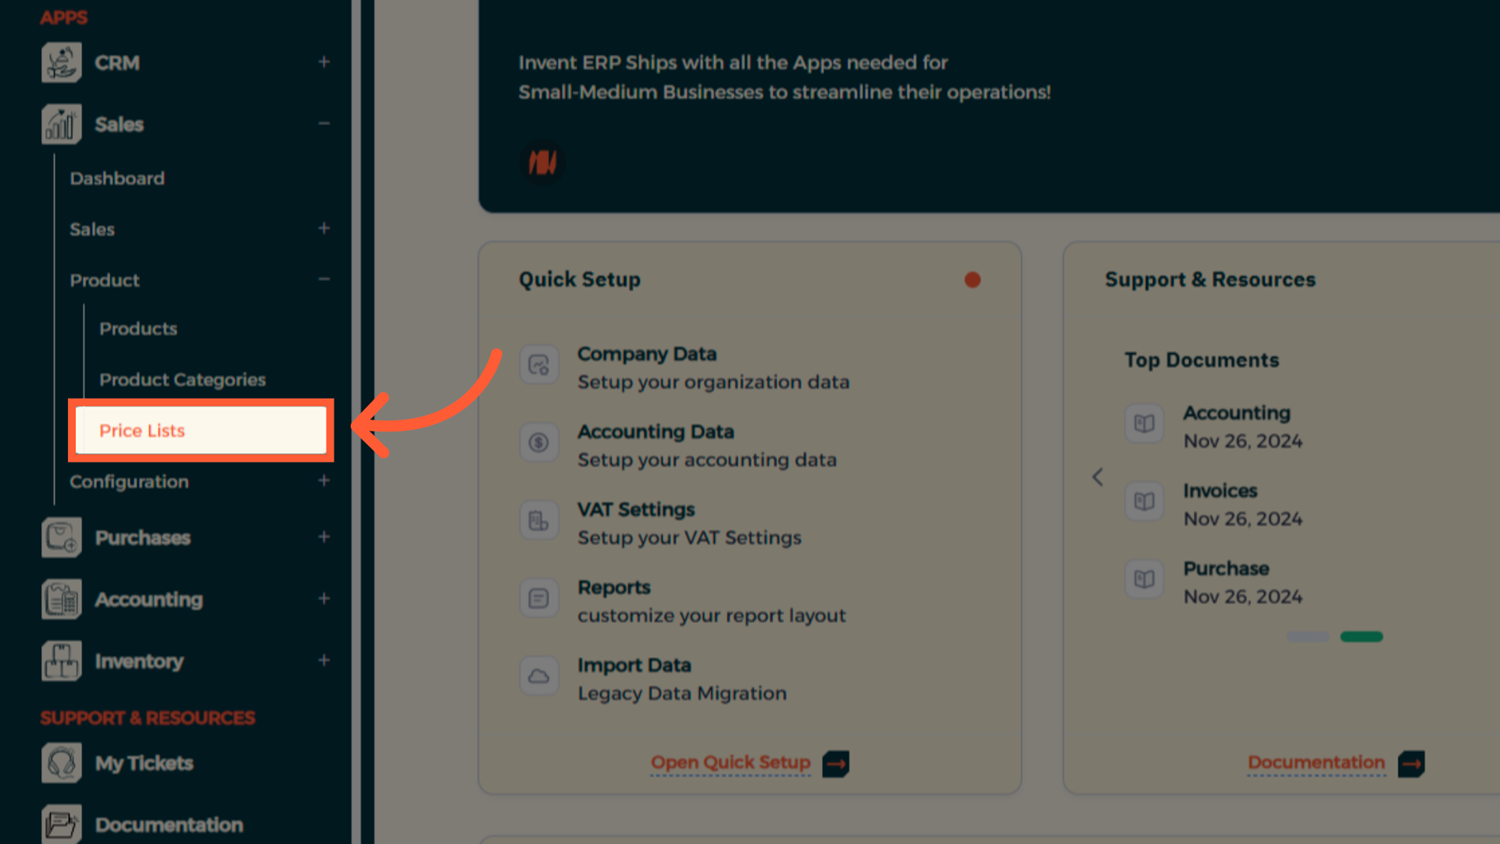Click the Import Data cloud icon
Viewport: 1500px width, 844px height.
[538, 677]
